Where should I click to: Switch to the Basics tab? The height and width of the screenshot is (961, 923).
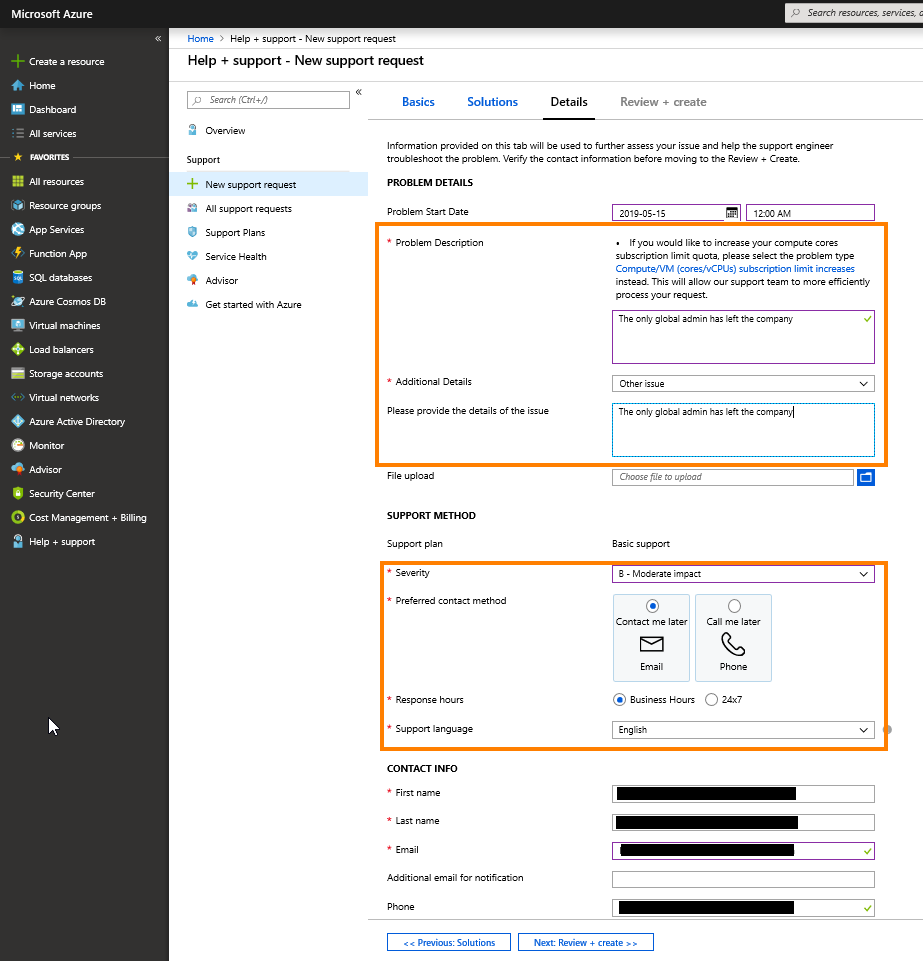418,102
